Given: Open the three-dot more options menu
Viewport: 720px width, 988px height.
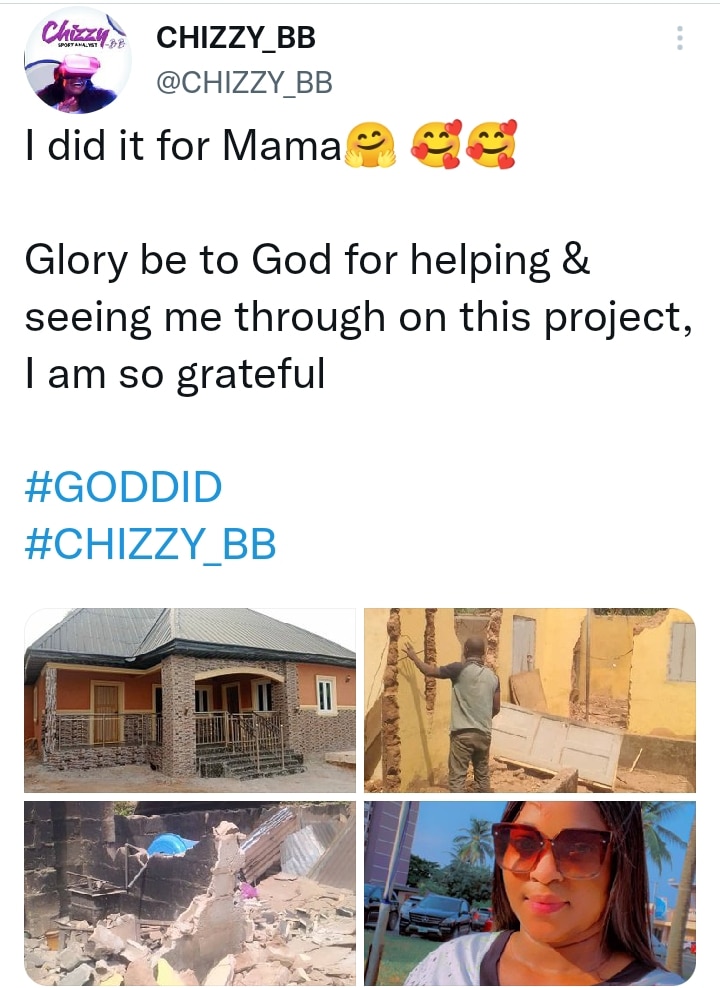Looking at the screenshot, I should 680,39.
